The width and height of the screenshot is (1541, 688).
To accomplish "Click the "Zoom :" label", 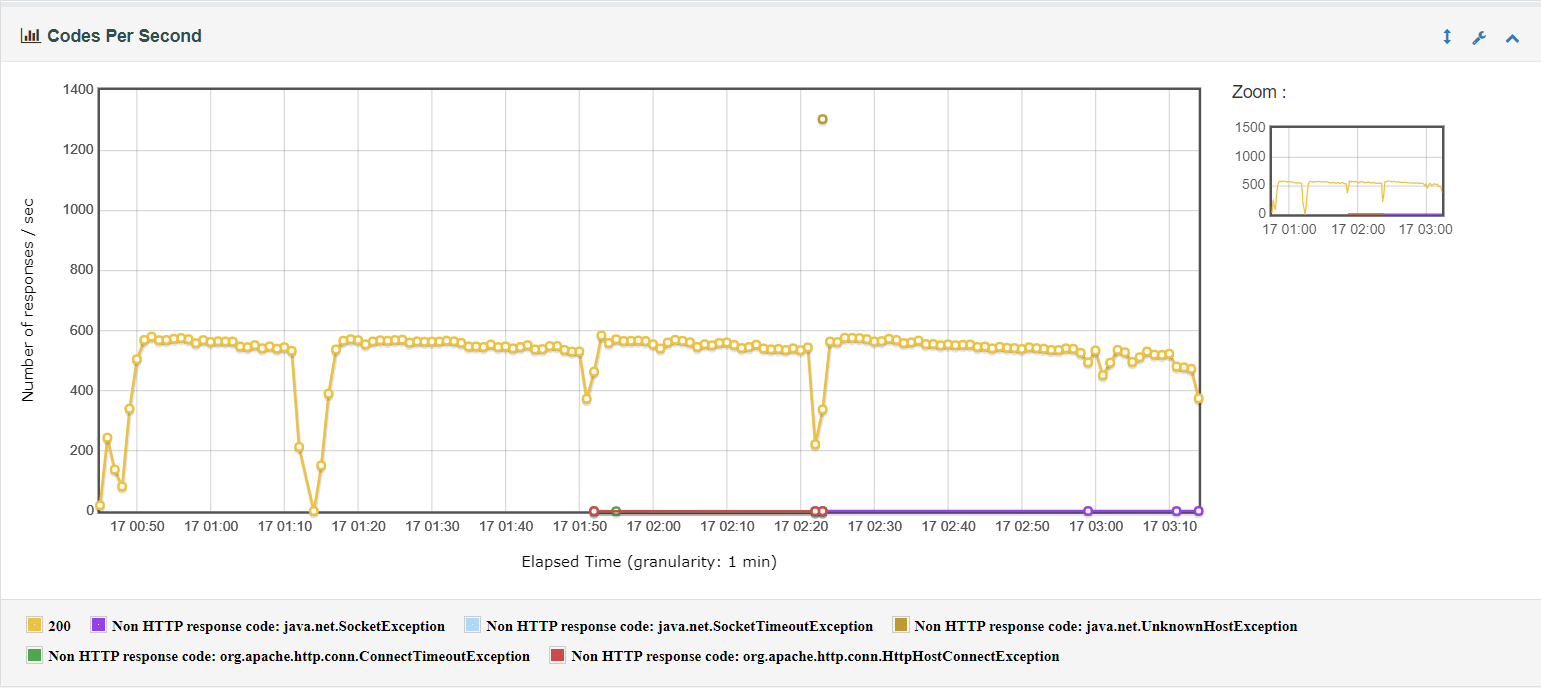I will coord(1259,92).
